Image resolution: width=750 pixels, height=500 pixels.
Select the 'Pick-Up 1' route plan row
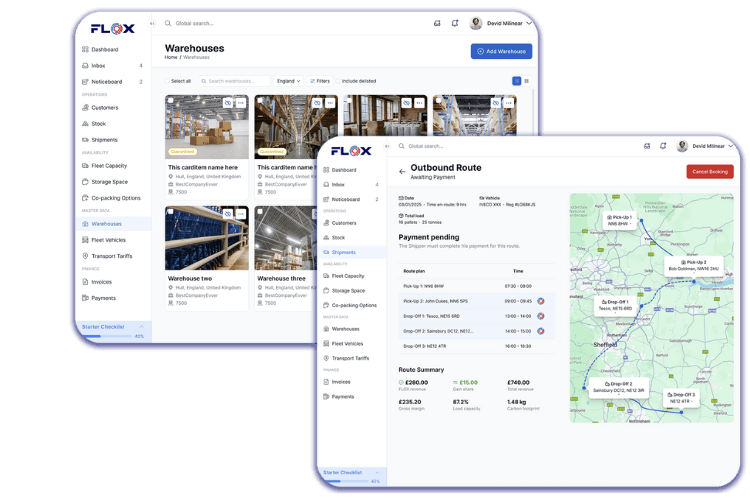(476, 286)
